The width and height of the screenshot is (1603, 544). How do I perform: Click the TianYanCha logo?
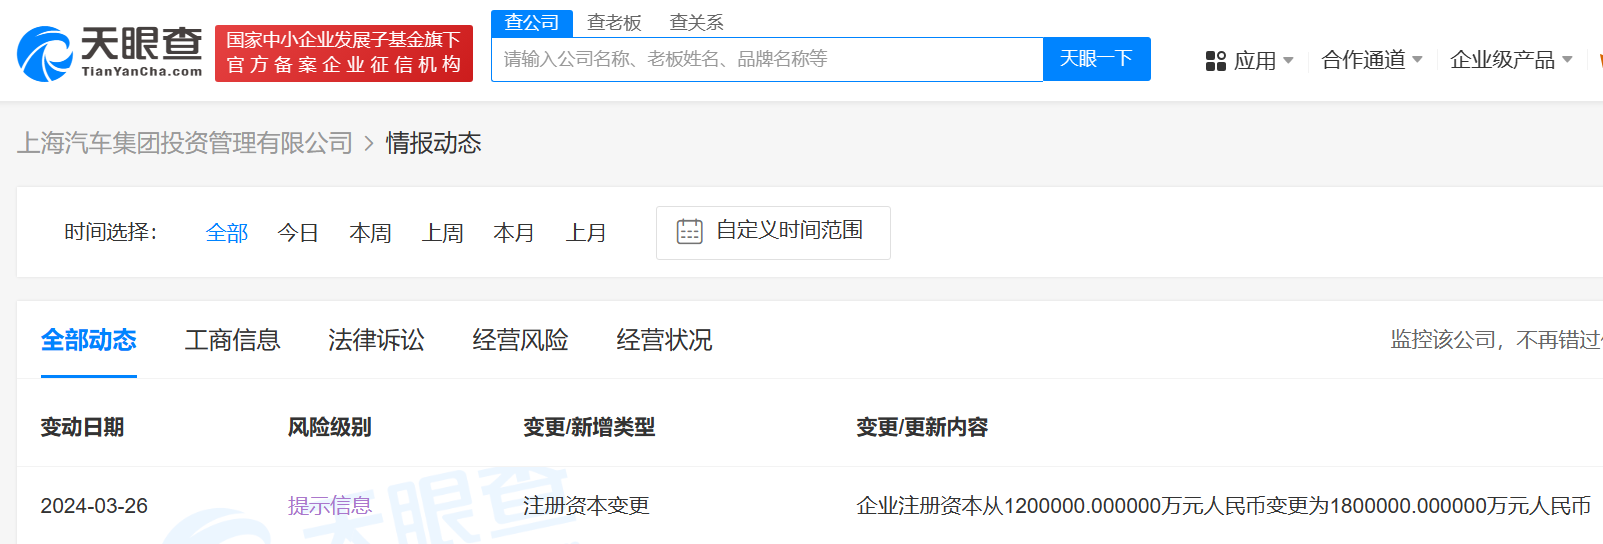click(x=110, y=53)
